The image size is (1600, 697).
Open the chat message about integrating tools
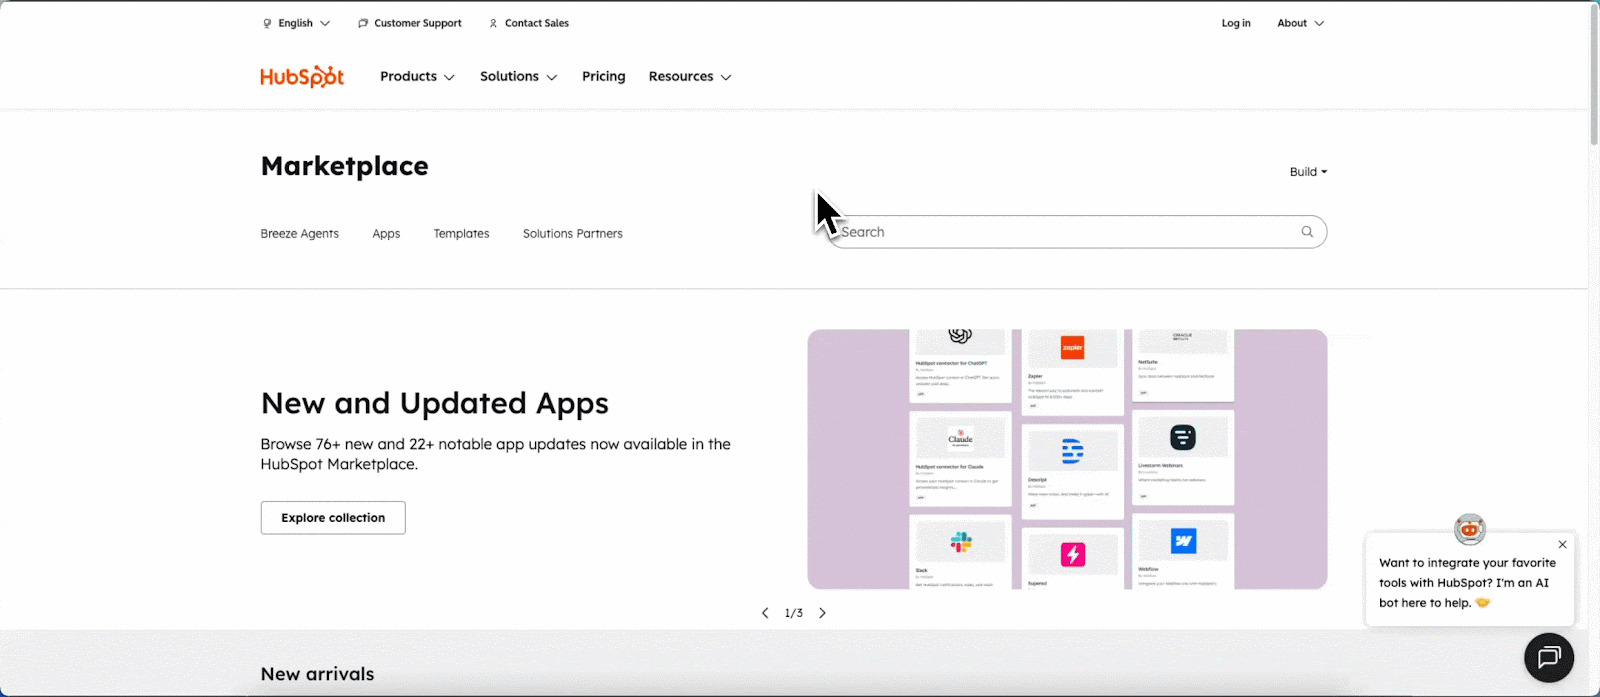pos(1467,583)
